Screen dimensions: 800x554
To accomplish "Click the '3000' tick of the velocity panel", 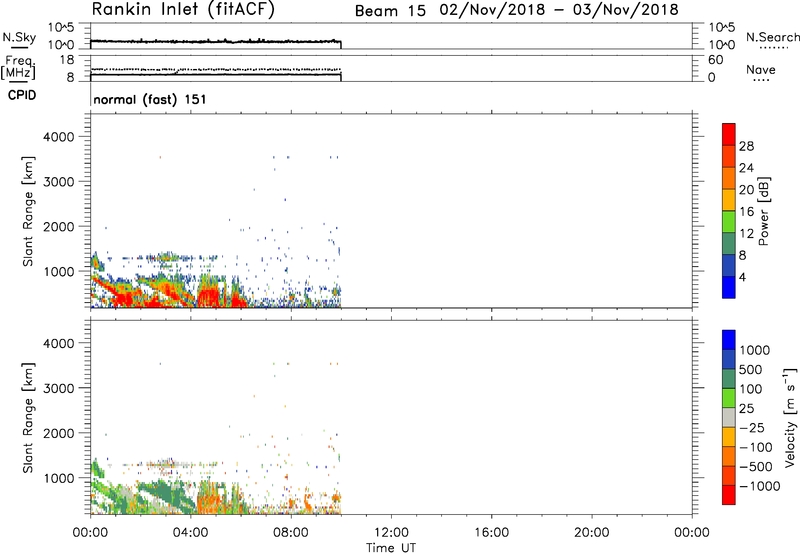I will pos(59,388).
